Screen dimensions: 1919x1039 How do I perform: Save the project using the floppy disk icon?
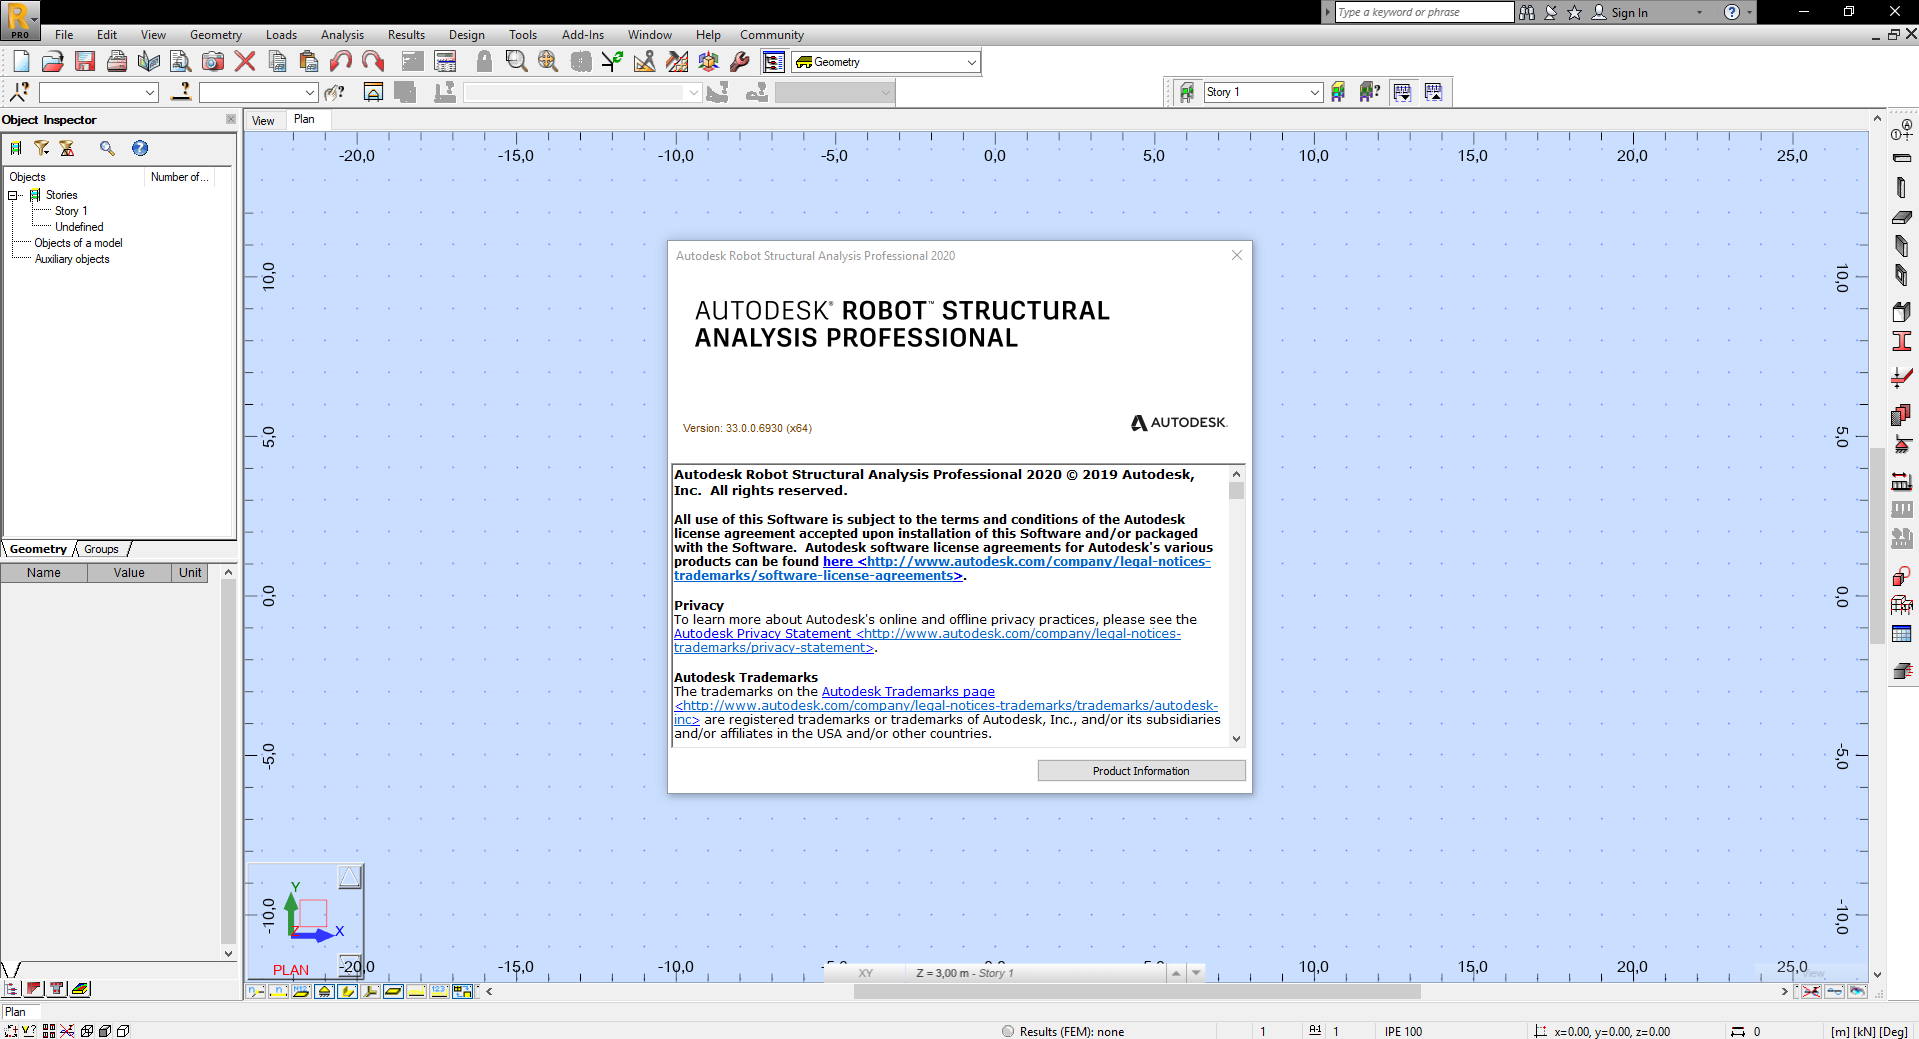pos(85,62)
